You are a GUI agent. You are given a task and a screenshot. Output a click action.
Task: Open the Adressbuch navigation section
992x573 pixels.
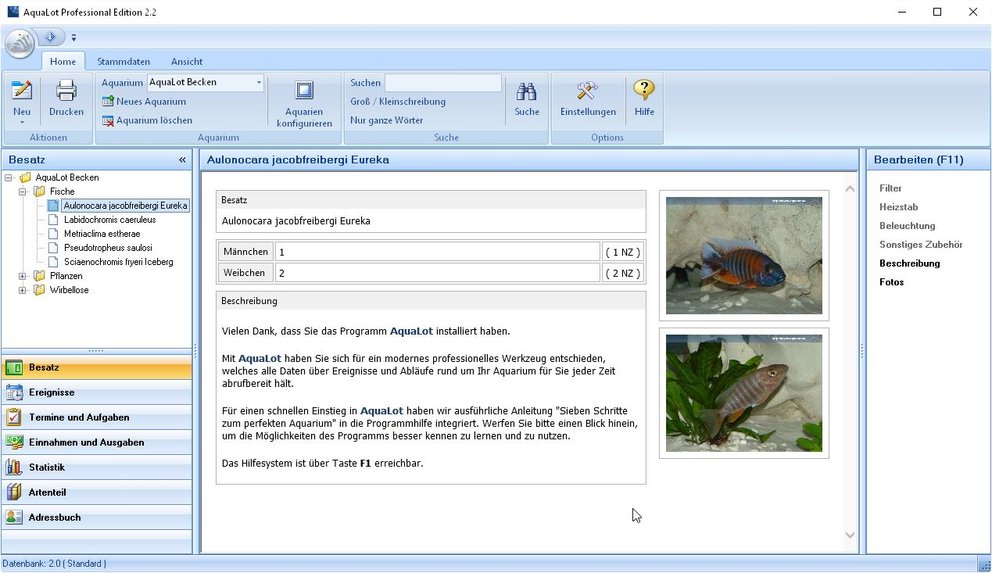coord(97,517)
